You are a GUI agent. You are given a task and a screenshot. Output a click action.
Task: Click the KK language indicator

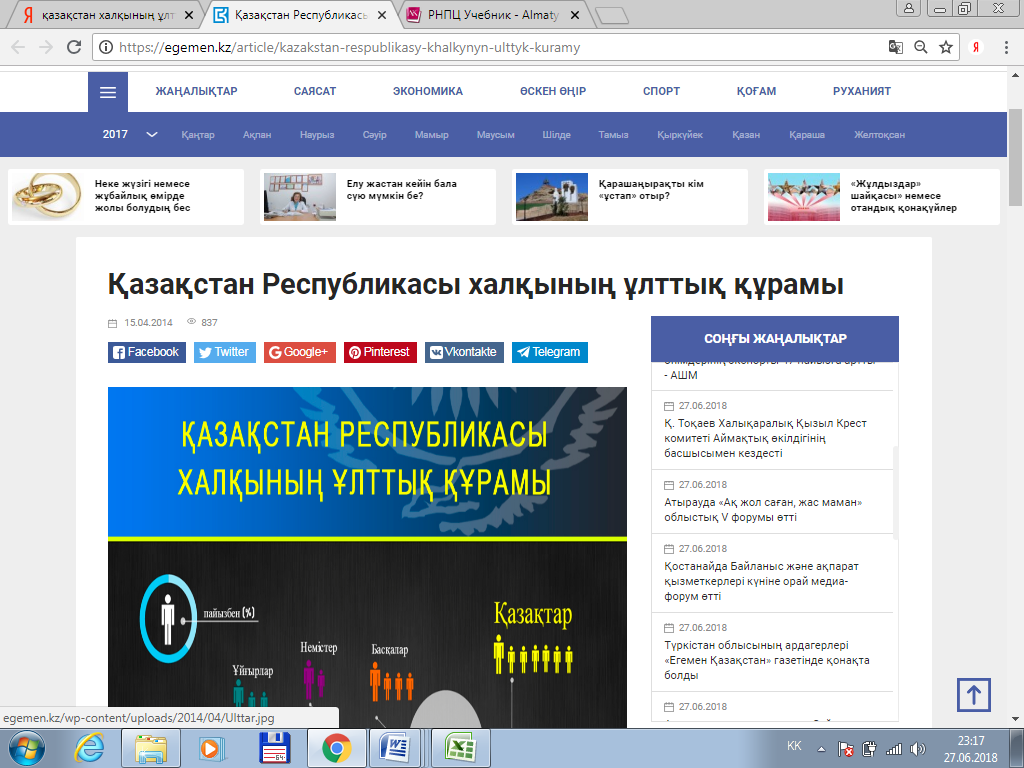pyautogui.click(x=794, y=746)
